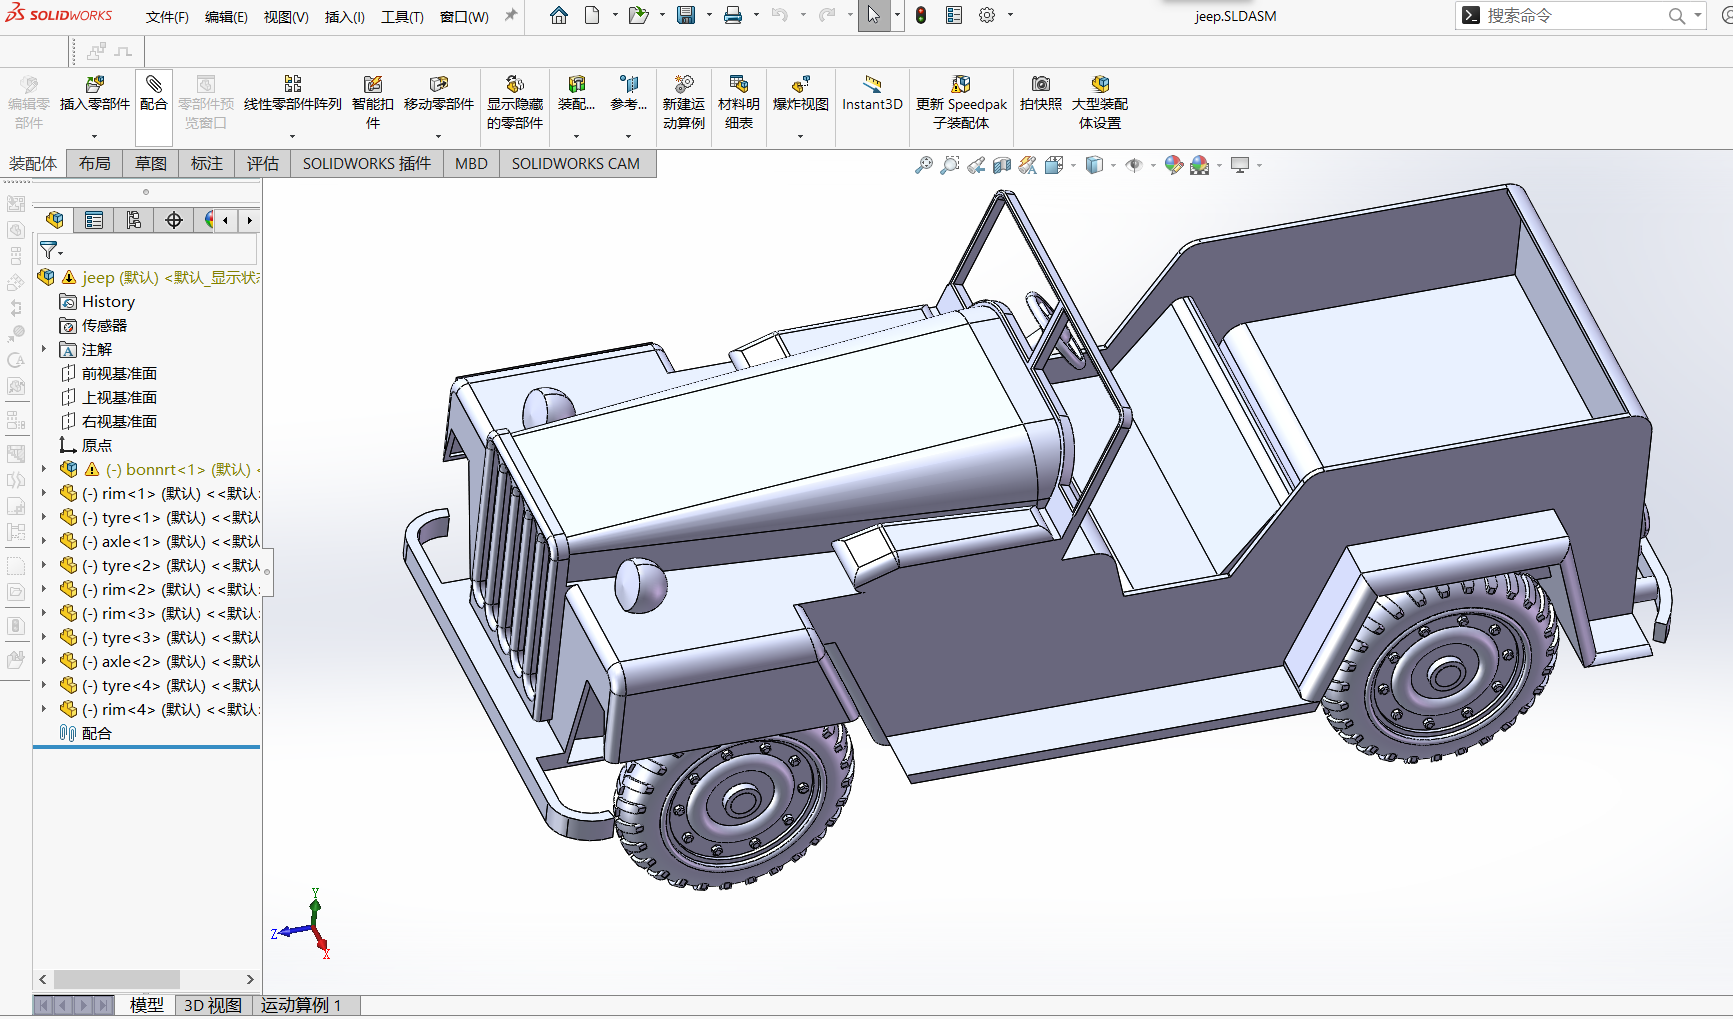Toggle the hide/show items eye icon
The image size is (1733, 1019).
point(1134,165)
